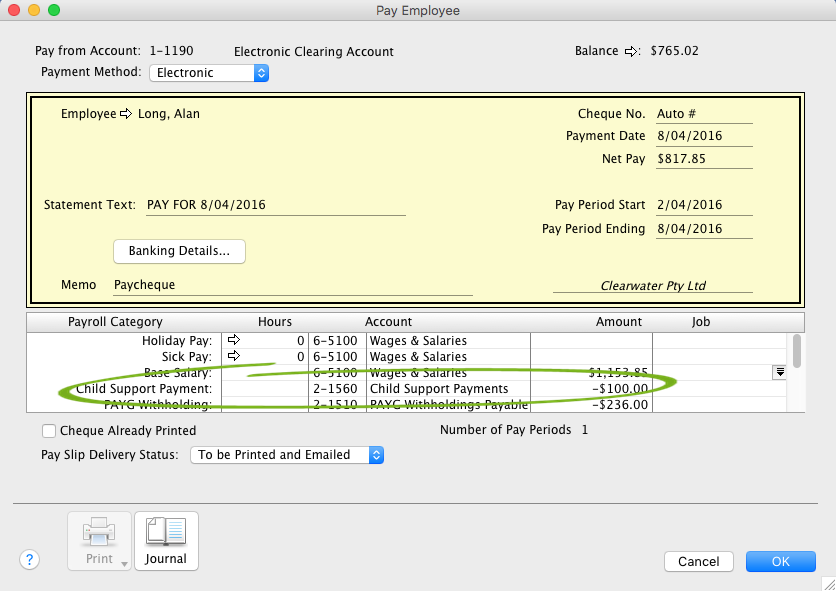
Task: Select the Child Support Payment amount cell
Action: [590, 389]
